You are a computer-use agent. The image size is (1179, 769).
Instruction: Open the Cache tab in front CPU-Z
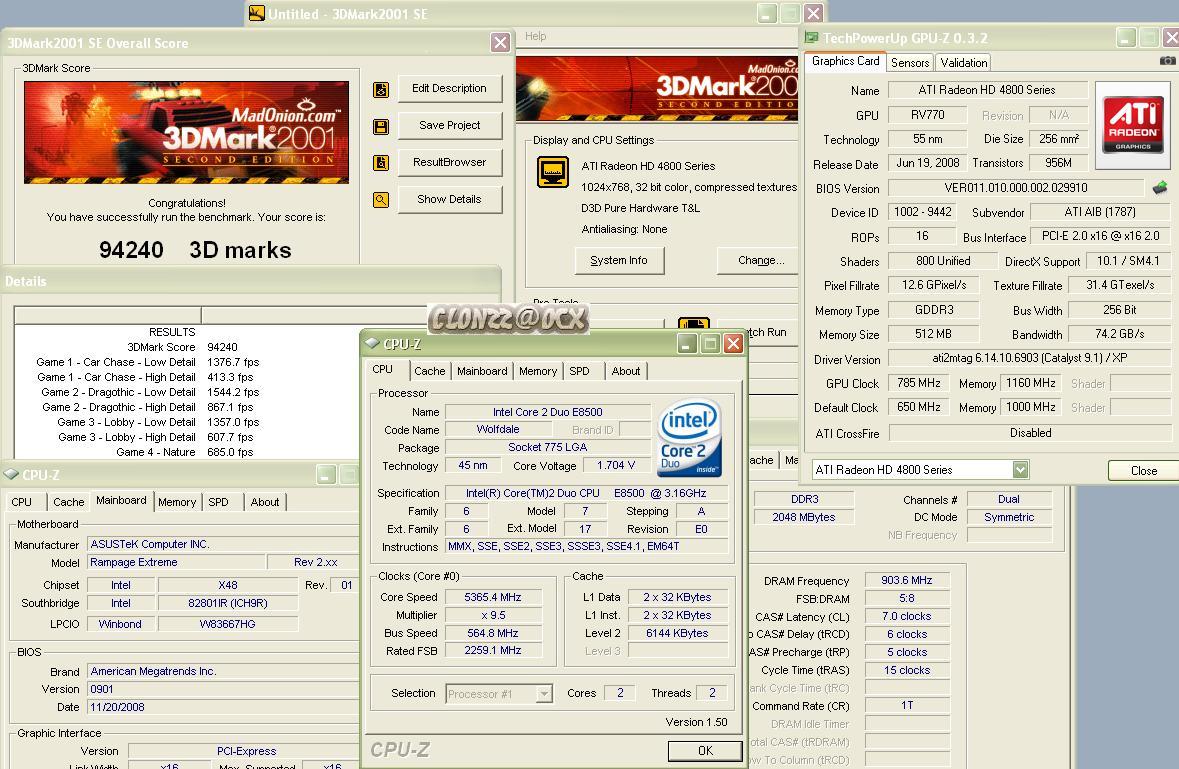429,371
